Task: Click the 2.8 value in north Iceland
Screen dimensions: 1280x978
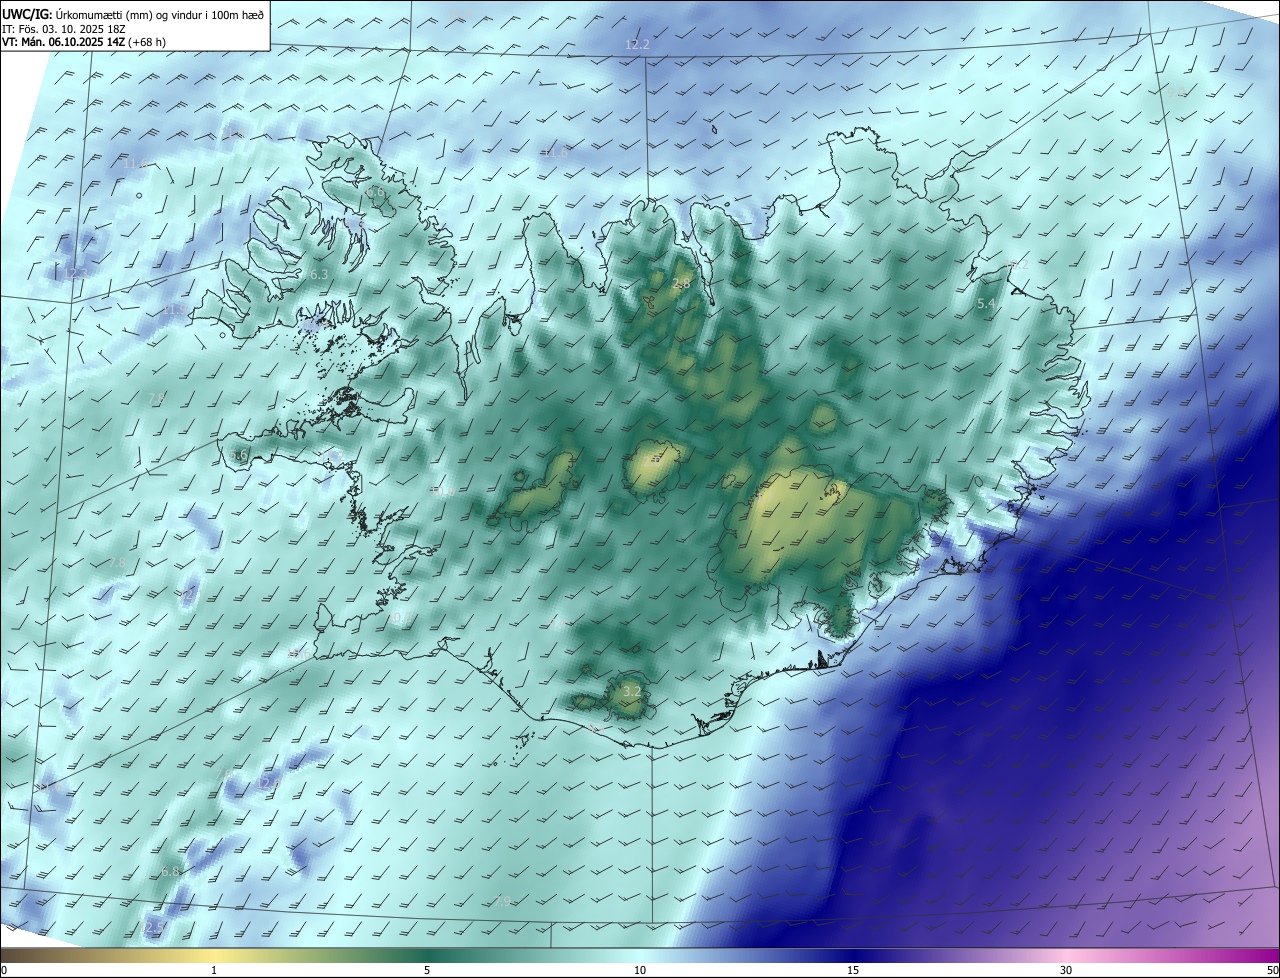Action: tap(681, 284)
